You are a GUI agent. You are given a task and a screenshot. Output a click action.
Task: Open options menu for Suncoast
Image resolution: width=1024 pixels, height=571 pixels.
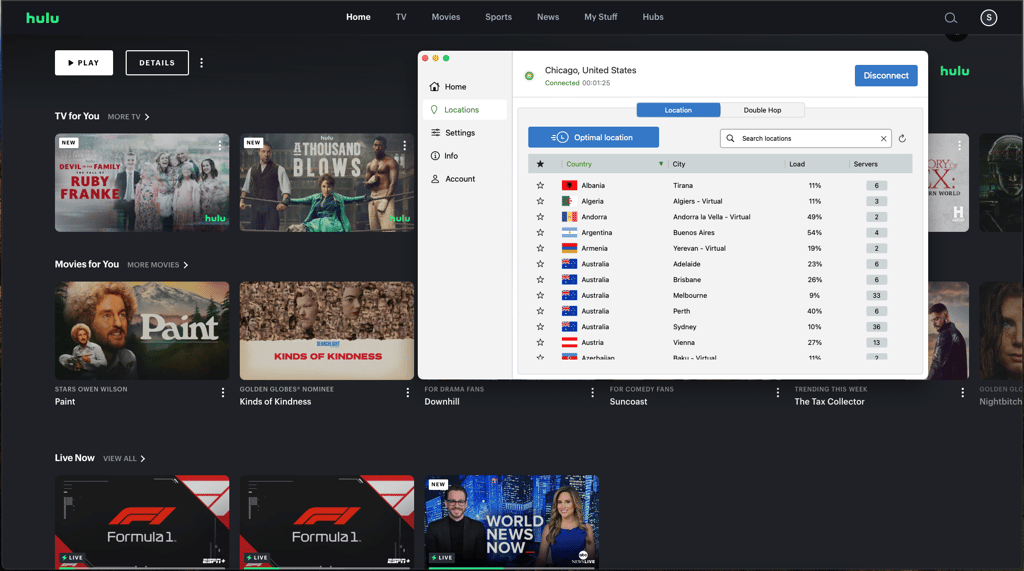[777, 393]
